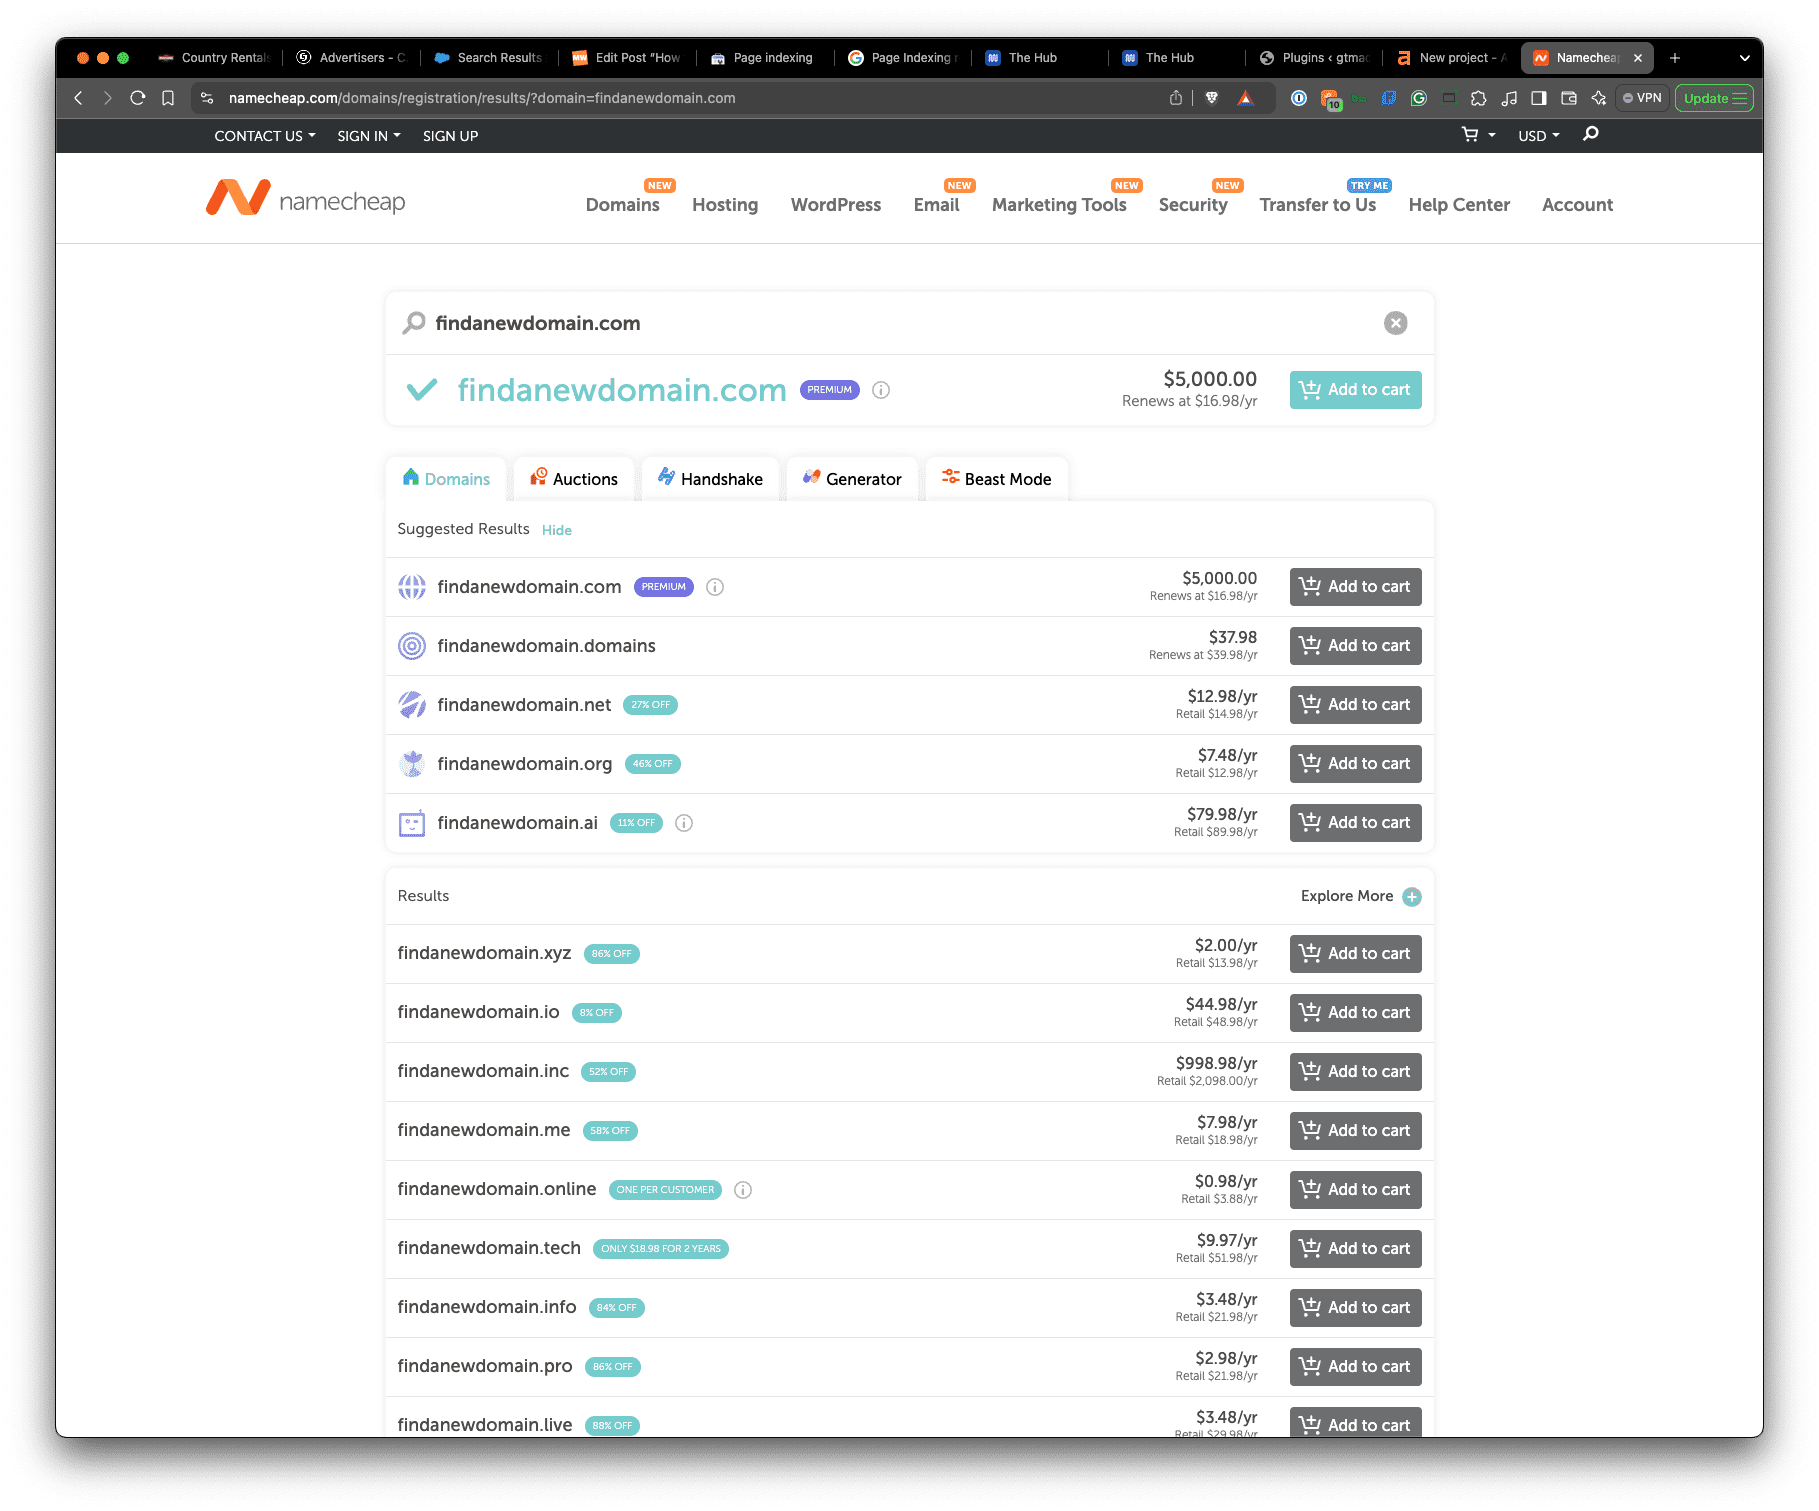Click the Namecheap logo

point(303,198)
